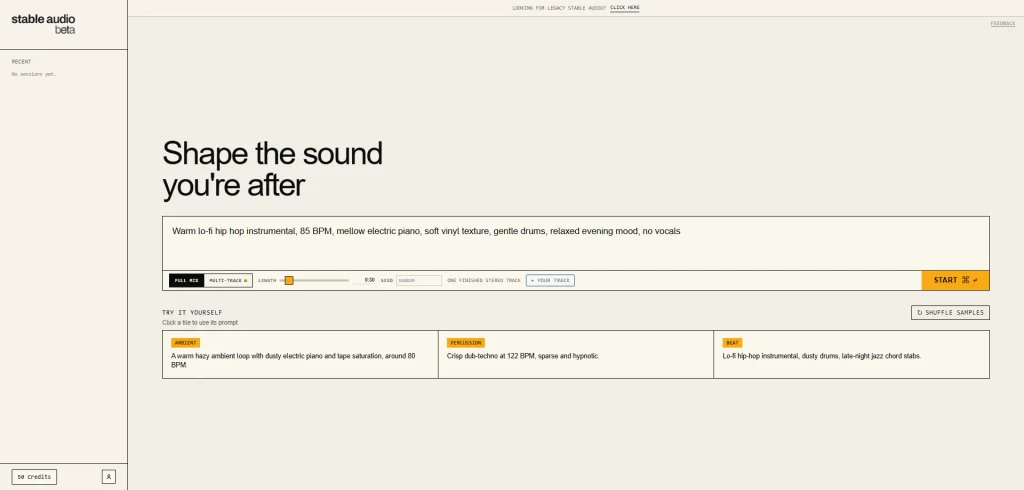Click the length slider track

point(314,280)
